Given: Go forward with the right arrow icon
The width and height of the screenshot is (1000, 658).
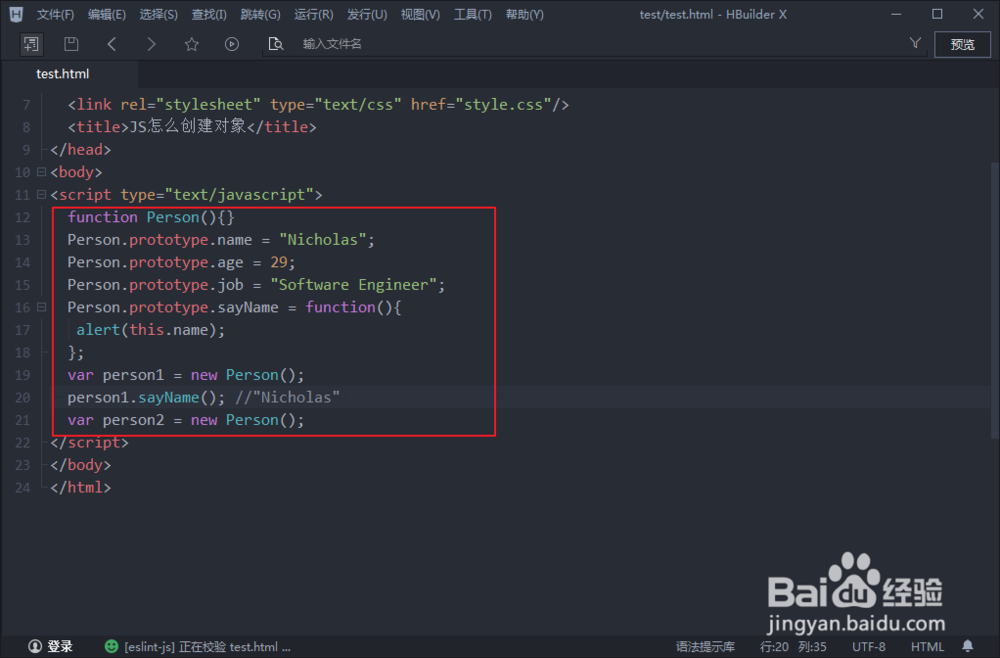Looking at the screenshot, I should click(151, 44).
